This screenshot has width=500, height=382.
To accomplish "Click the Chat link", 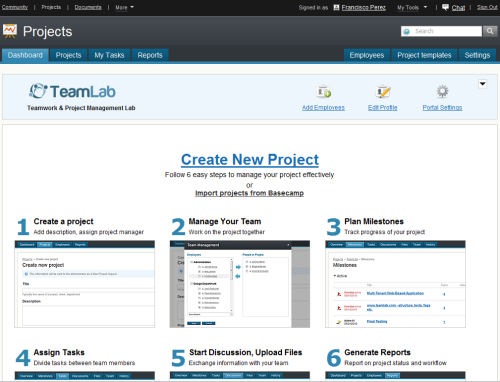I will (x=458, y=7).
